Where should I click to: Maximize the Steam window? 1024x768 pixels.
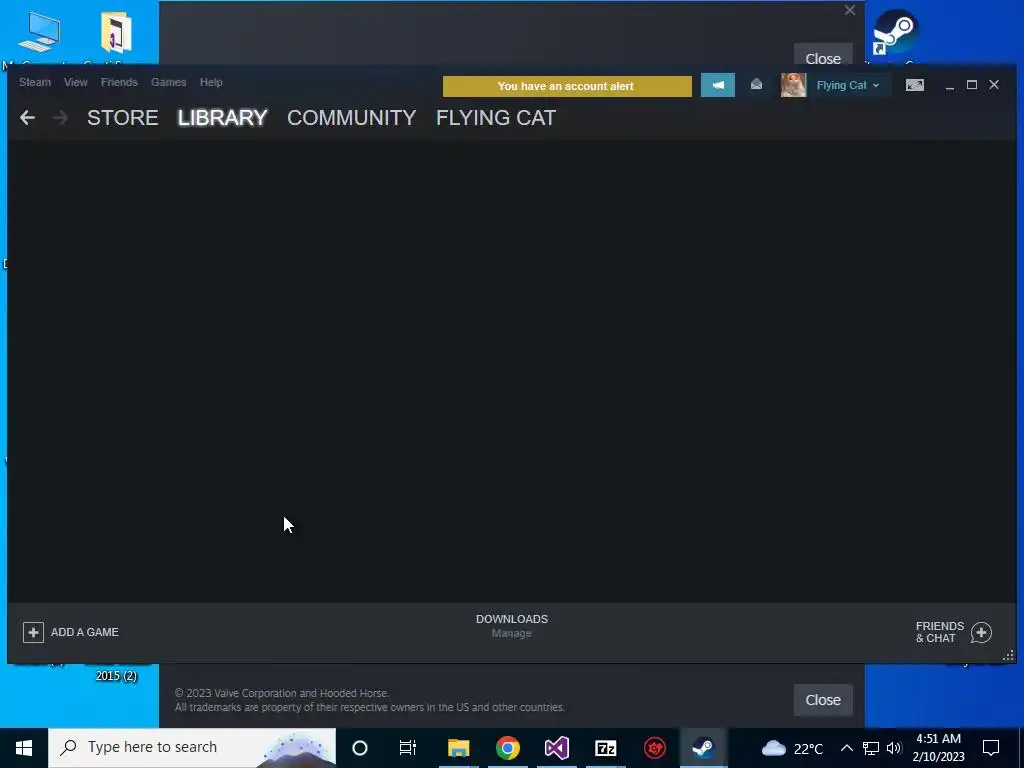972,85
